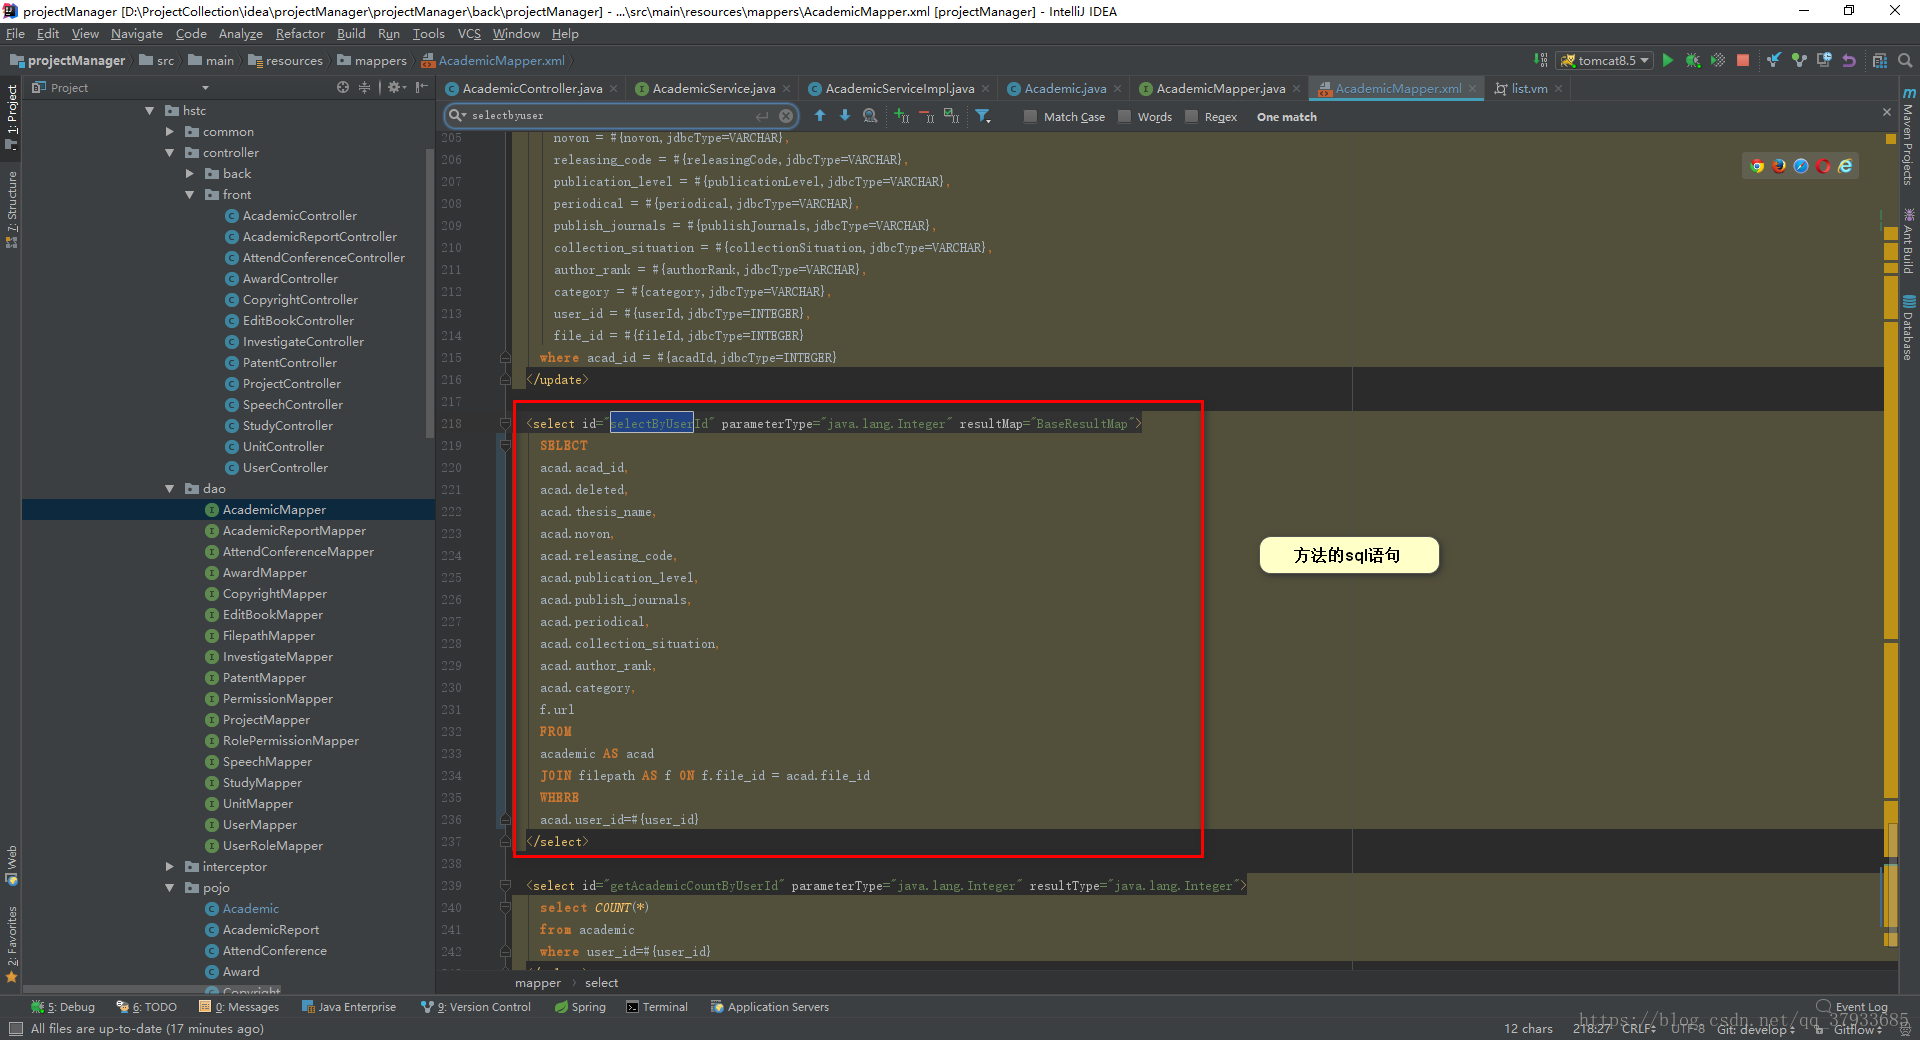Click scroll from source target icon

[x=343, y=88]
